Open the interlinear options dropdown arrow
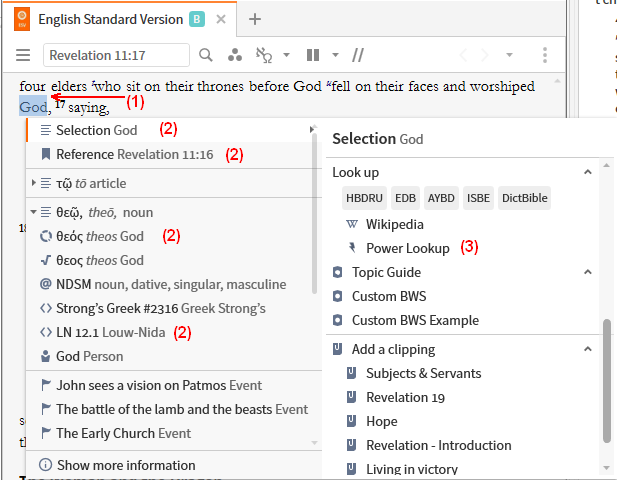 [286, 55]
